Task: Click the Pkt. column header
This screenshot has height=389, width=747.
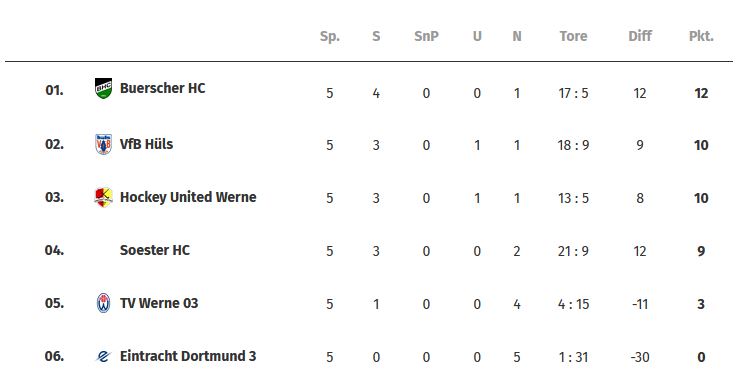Action: coord(701,36)
